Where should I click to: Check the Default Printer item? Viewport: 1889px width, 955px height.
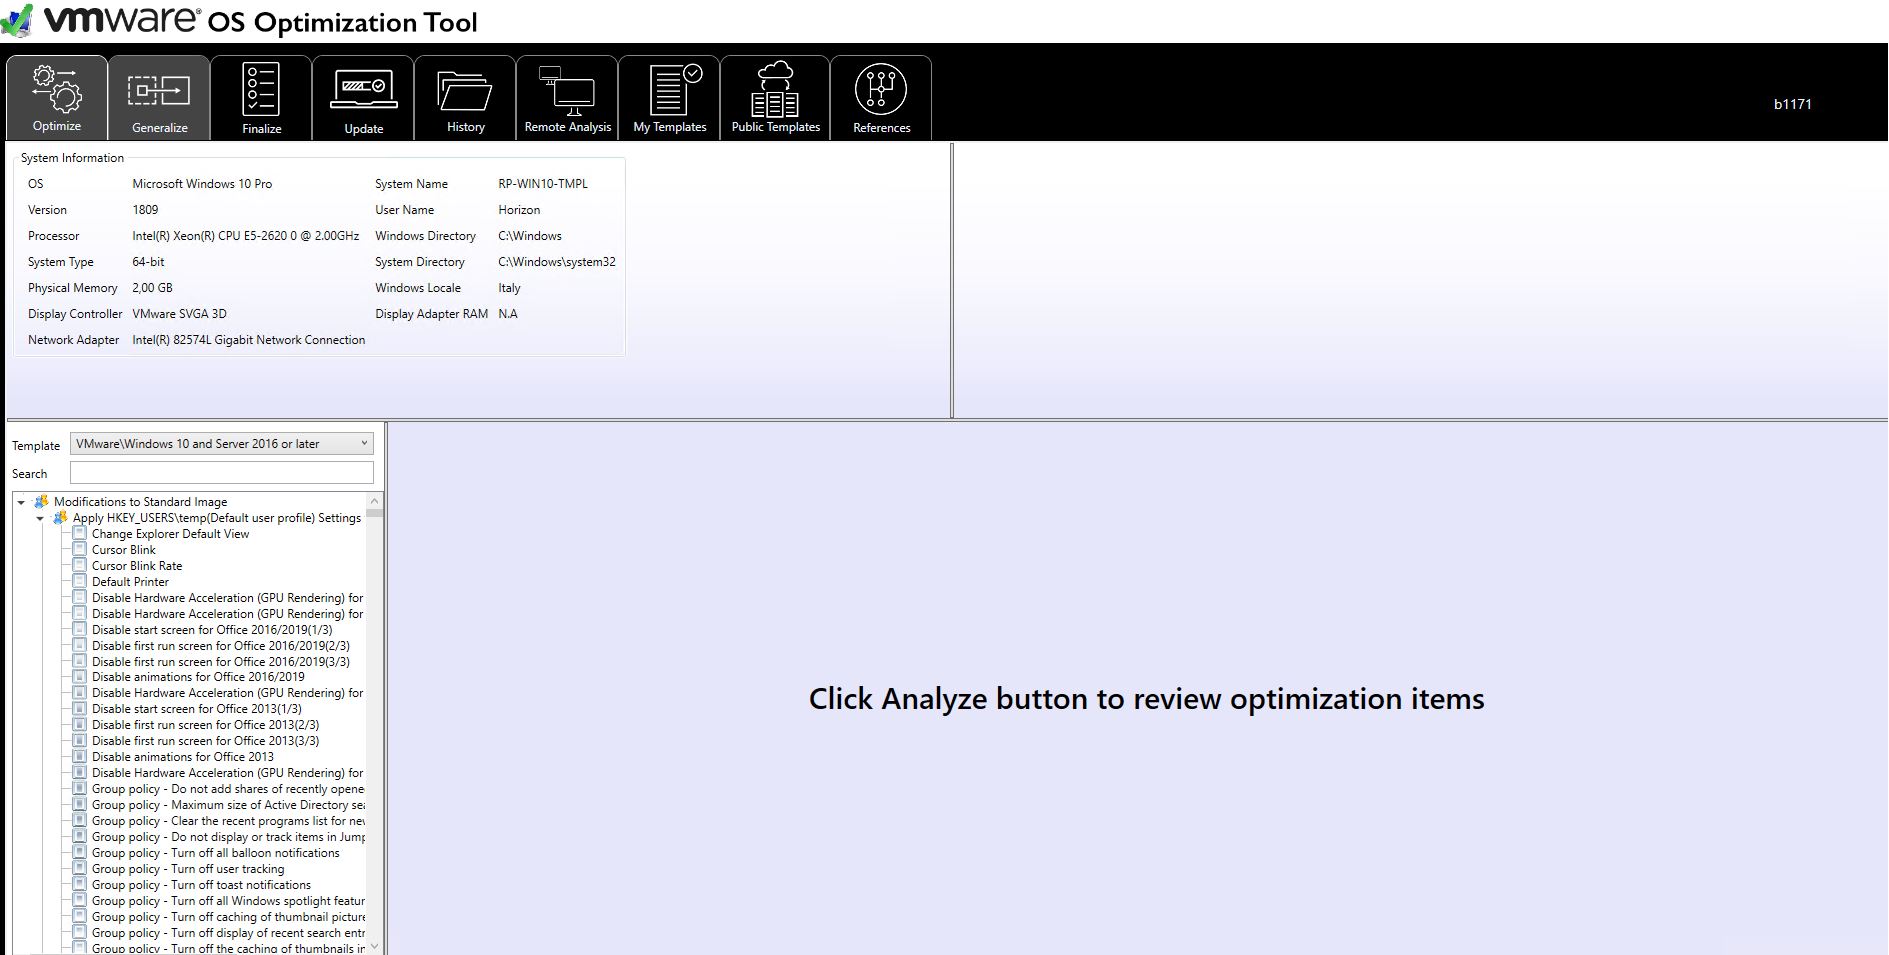click(x=80, y=581)
